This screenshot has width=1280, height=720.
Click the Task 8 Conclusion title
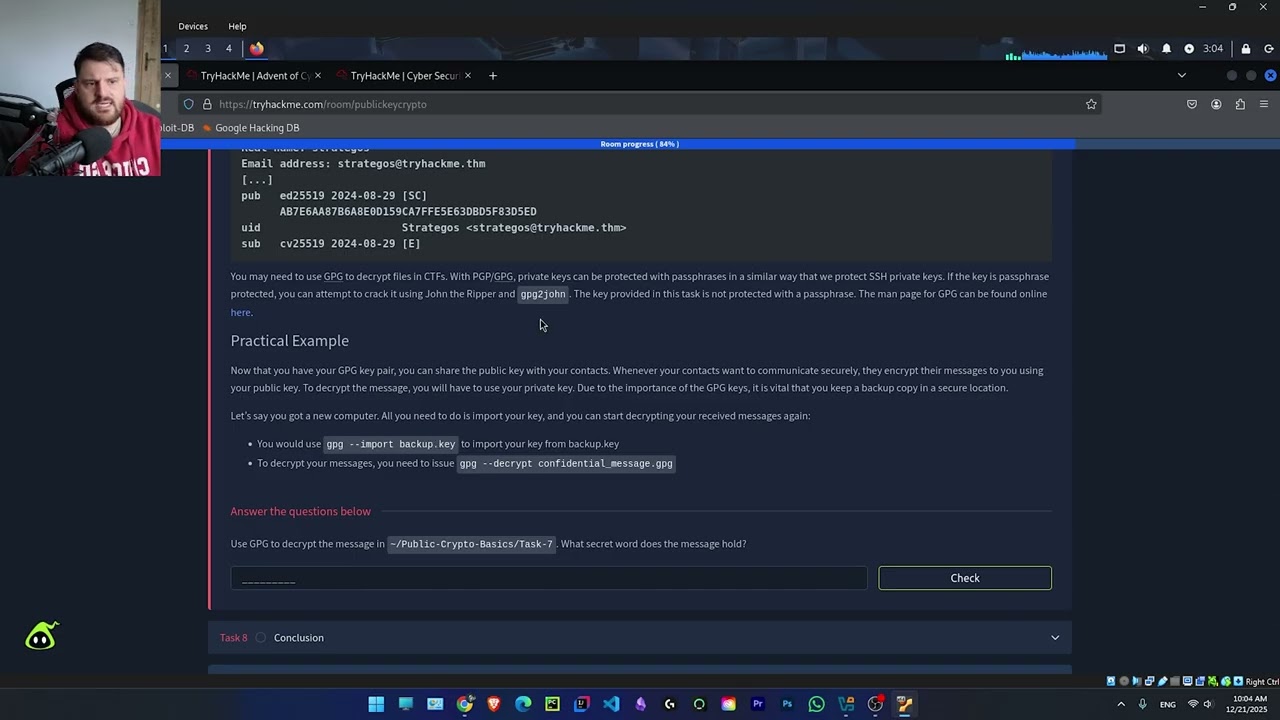[x=299, y=638]
